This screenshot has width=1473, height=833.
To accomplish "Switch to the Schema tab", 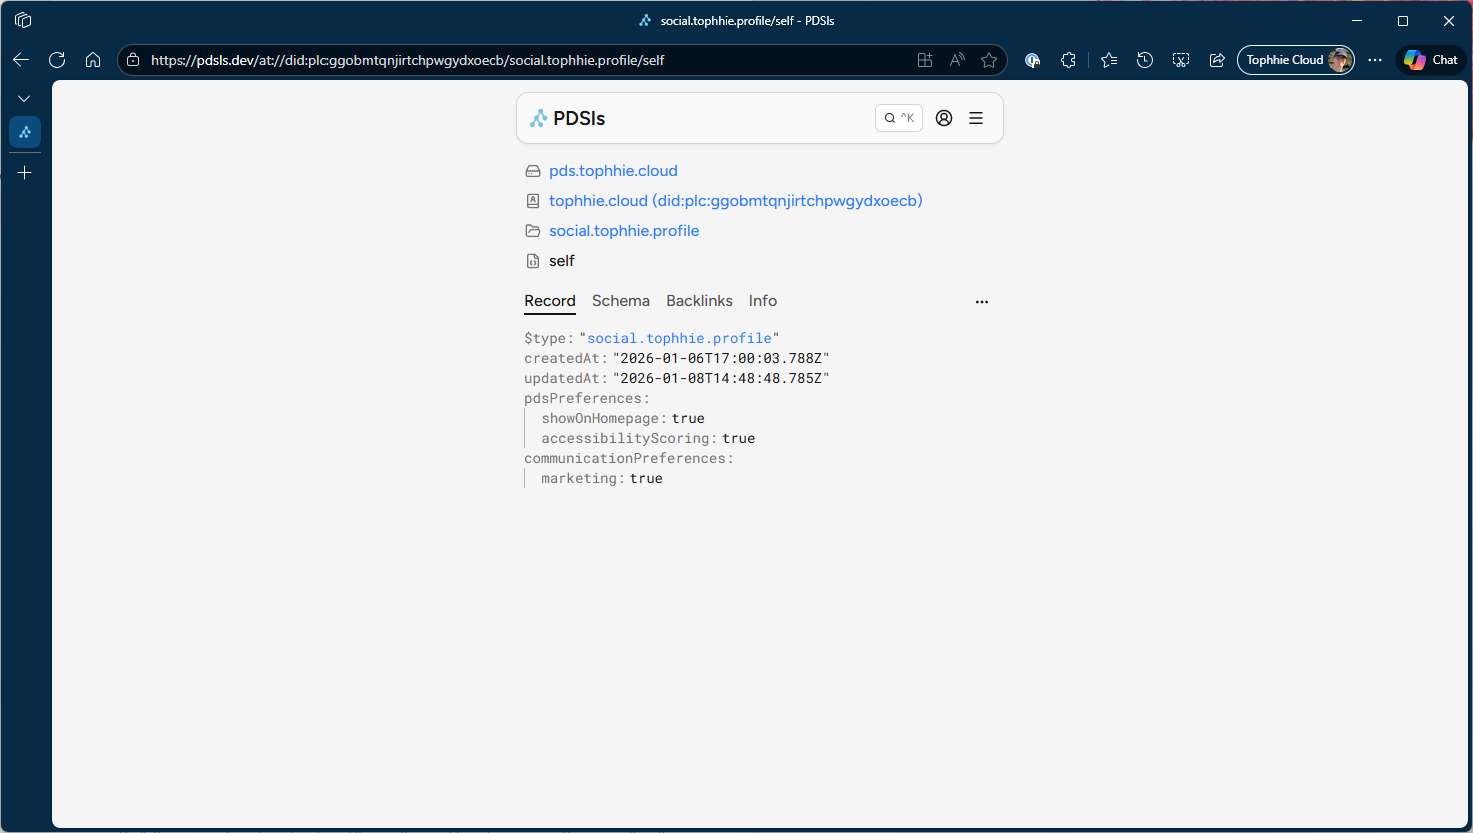I will (620, 301).
